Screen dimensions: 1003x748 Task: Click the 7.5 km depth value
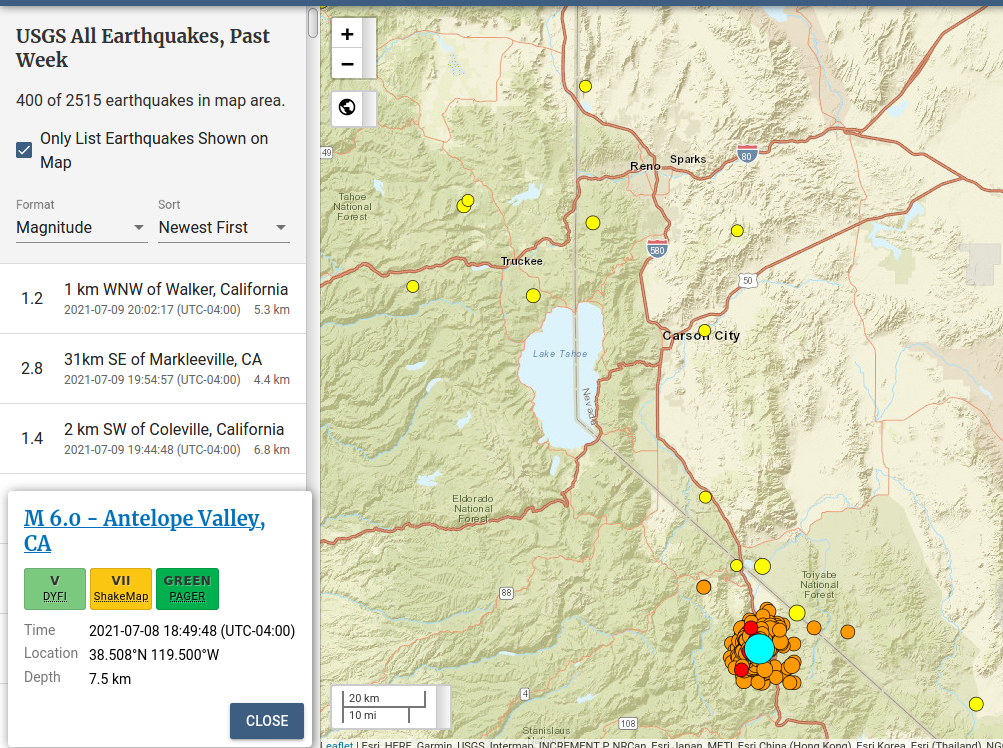tap(110, 679)
